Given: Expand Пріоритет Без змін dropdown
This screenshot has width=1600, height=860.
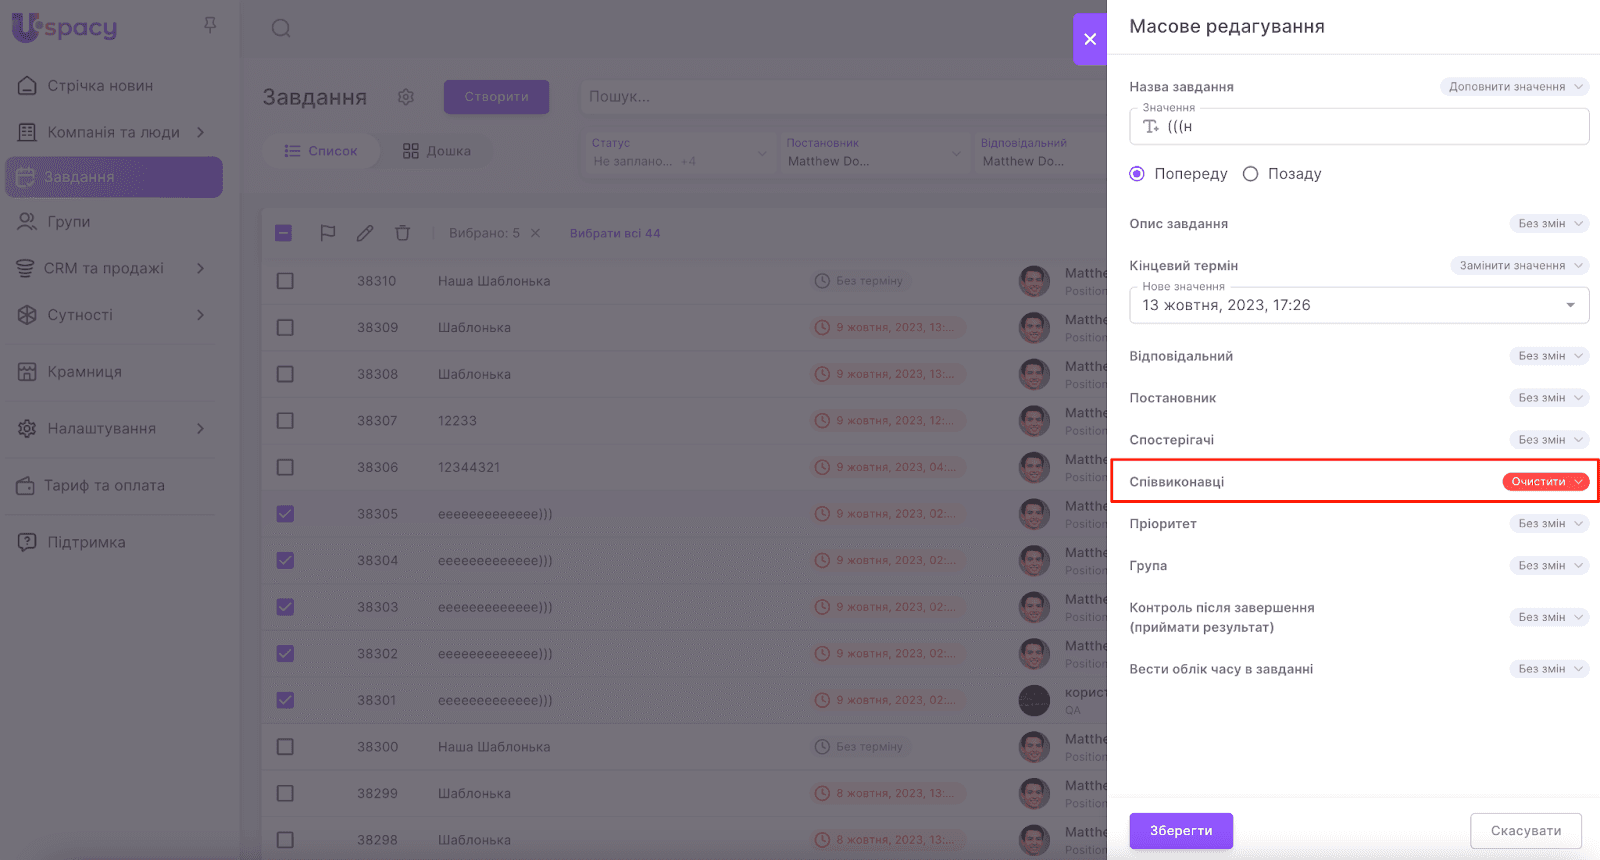Looking at the screenshot, I should 1548,524.
